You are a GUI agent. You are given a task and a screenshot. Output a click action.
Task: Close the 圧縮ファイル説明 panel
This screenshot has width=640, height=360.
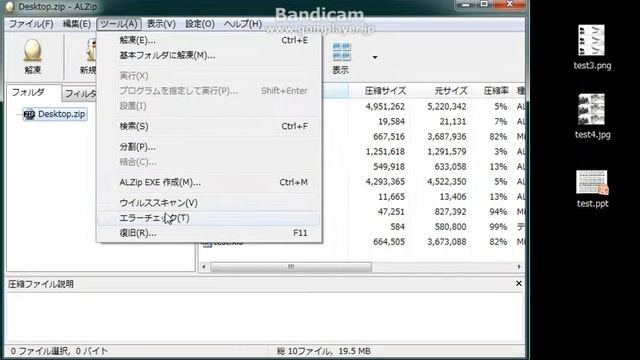point(519,284)
